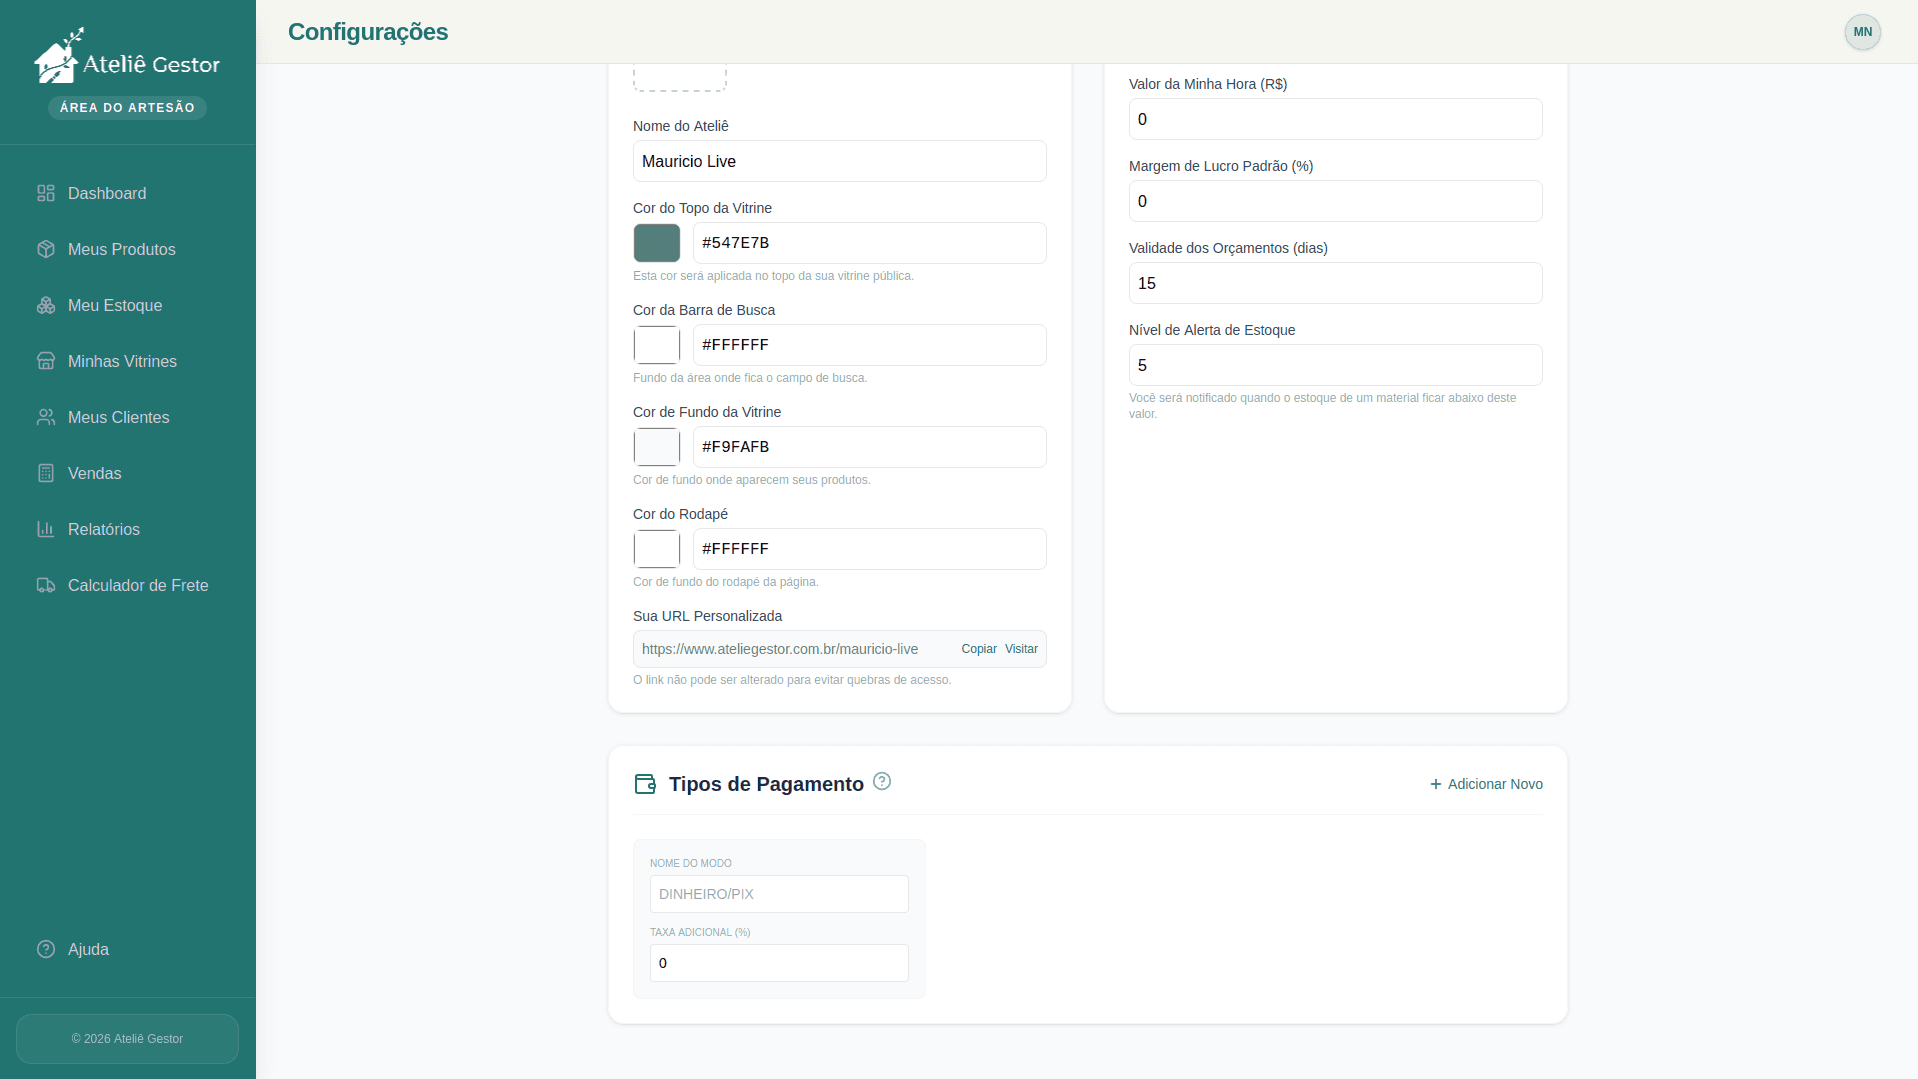Click Adicionar Novo payment type button
Image resolution: width=1918 pixels, height=1079 pixels.
(x=1486, y=784)
